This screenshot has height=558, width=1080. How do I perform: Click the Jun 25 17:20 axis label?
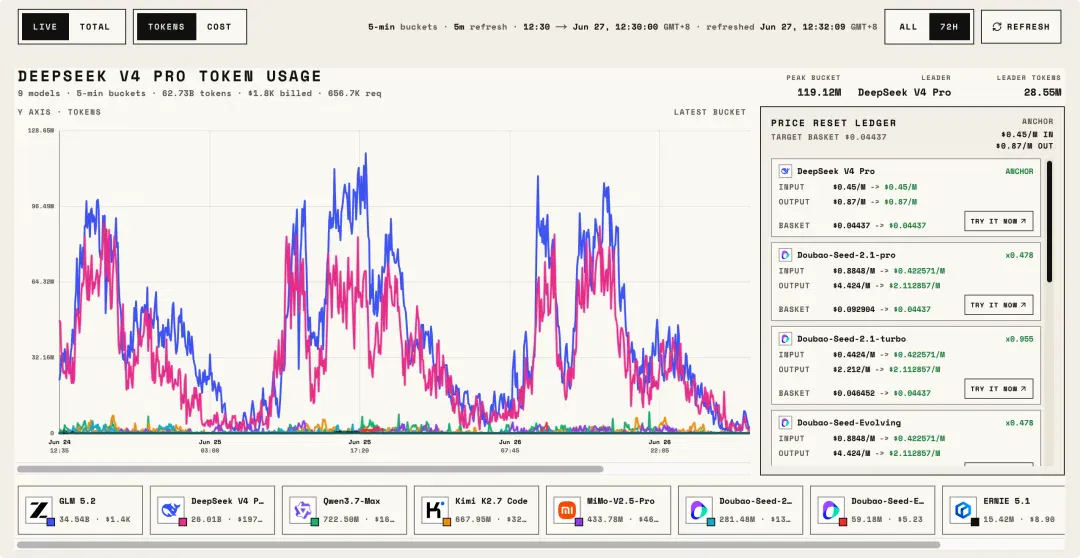(x=360, y=446)
